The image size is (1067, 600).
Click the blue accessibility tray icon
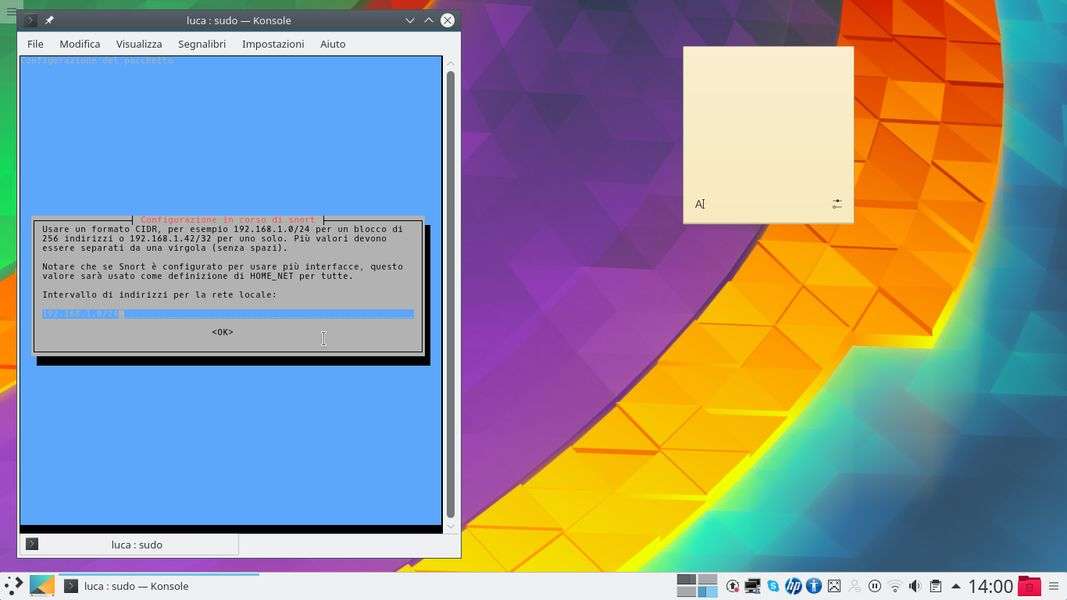[x=814, y=586]
